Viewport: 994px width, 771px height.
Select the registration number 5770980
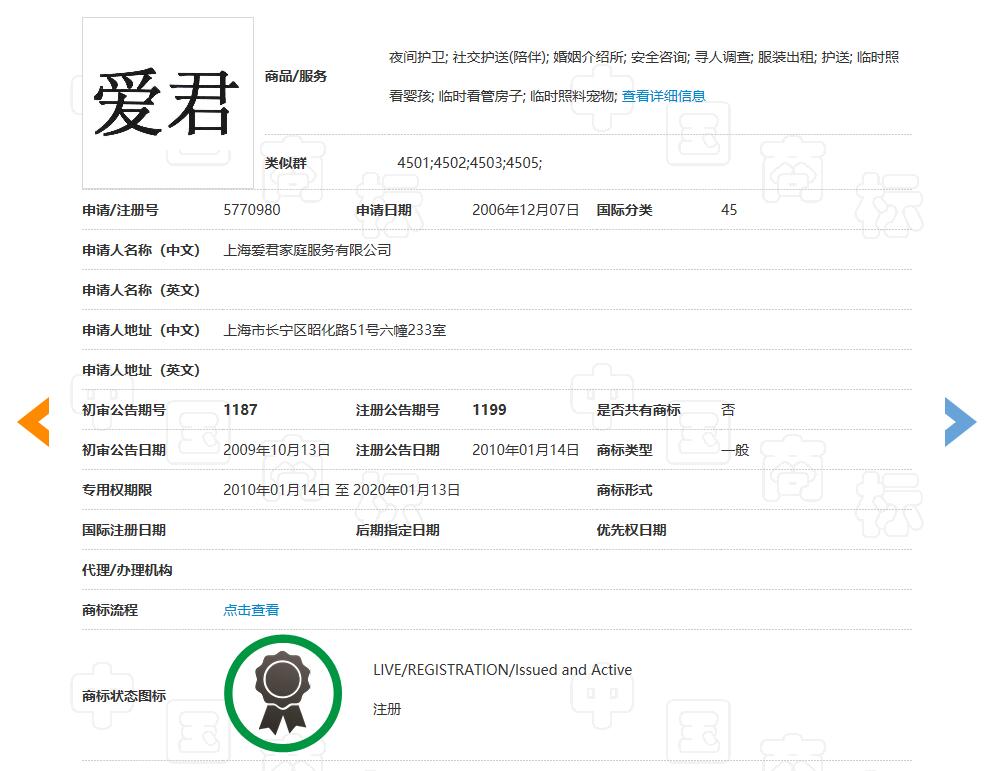pyautogui.click(x=252, y=210)
